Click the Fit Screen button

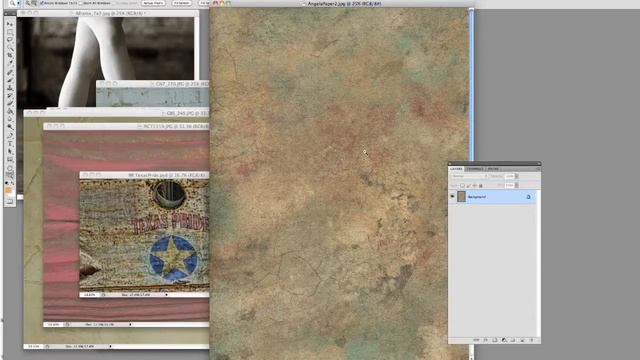pos(181,3)
